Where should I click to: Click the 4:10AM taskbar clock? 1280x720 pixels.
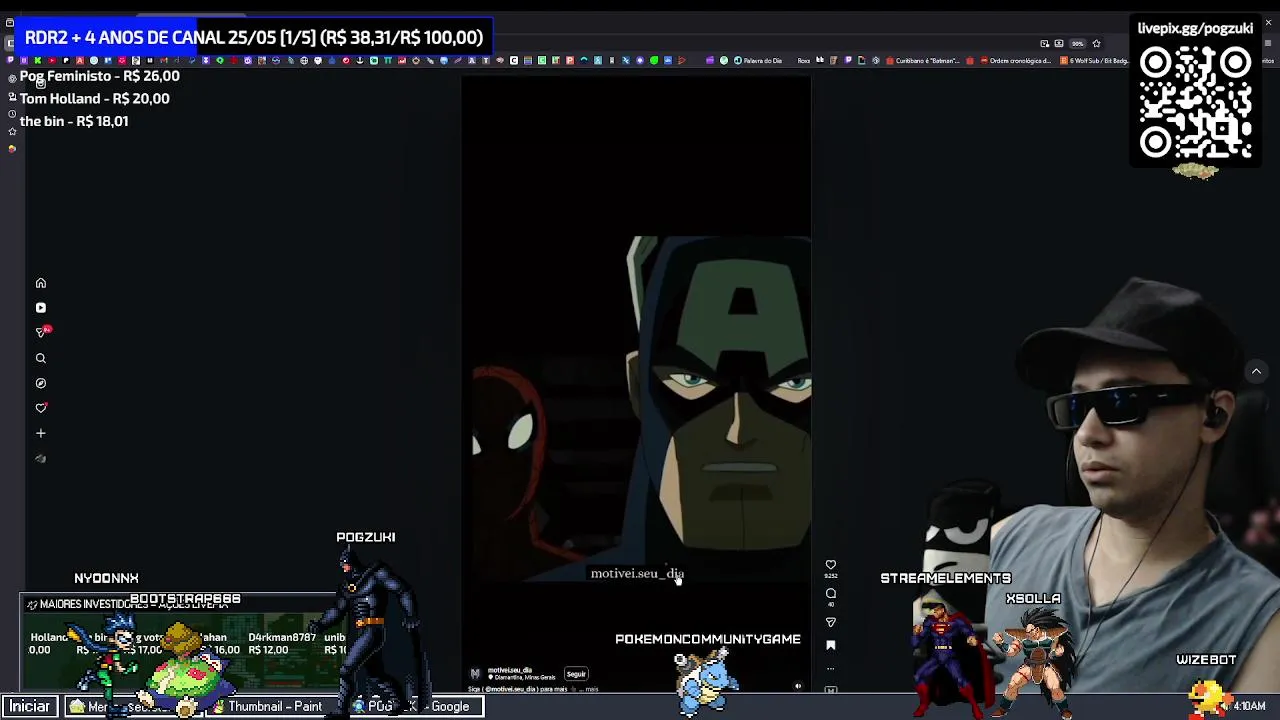point(1248,706)
